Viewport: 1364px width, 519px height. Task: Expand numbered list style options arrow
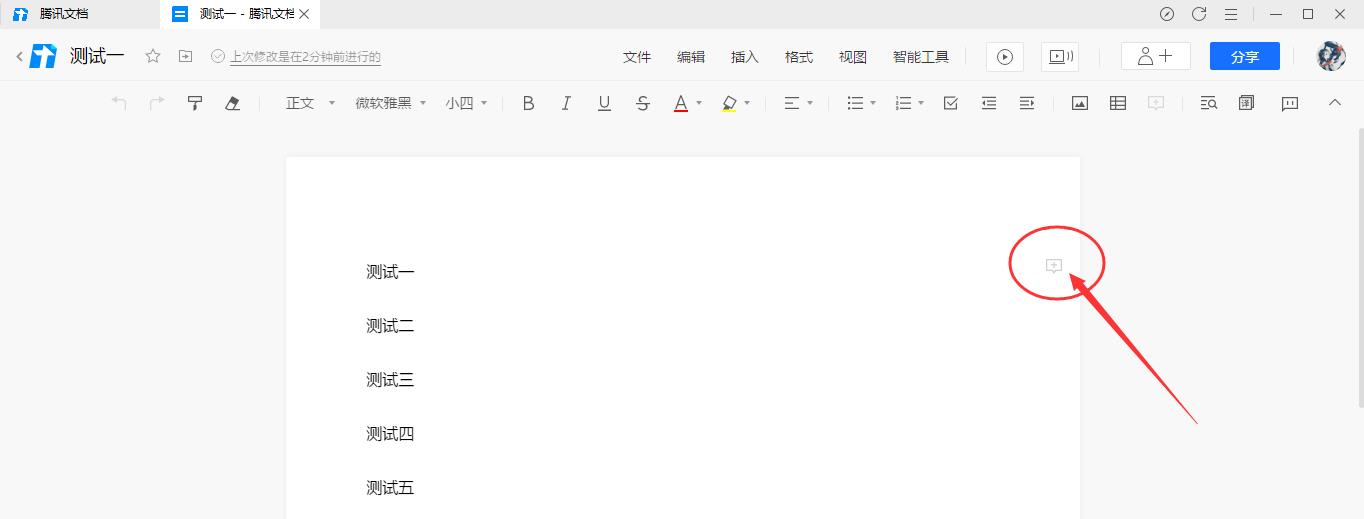(921, 103)
